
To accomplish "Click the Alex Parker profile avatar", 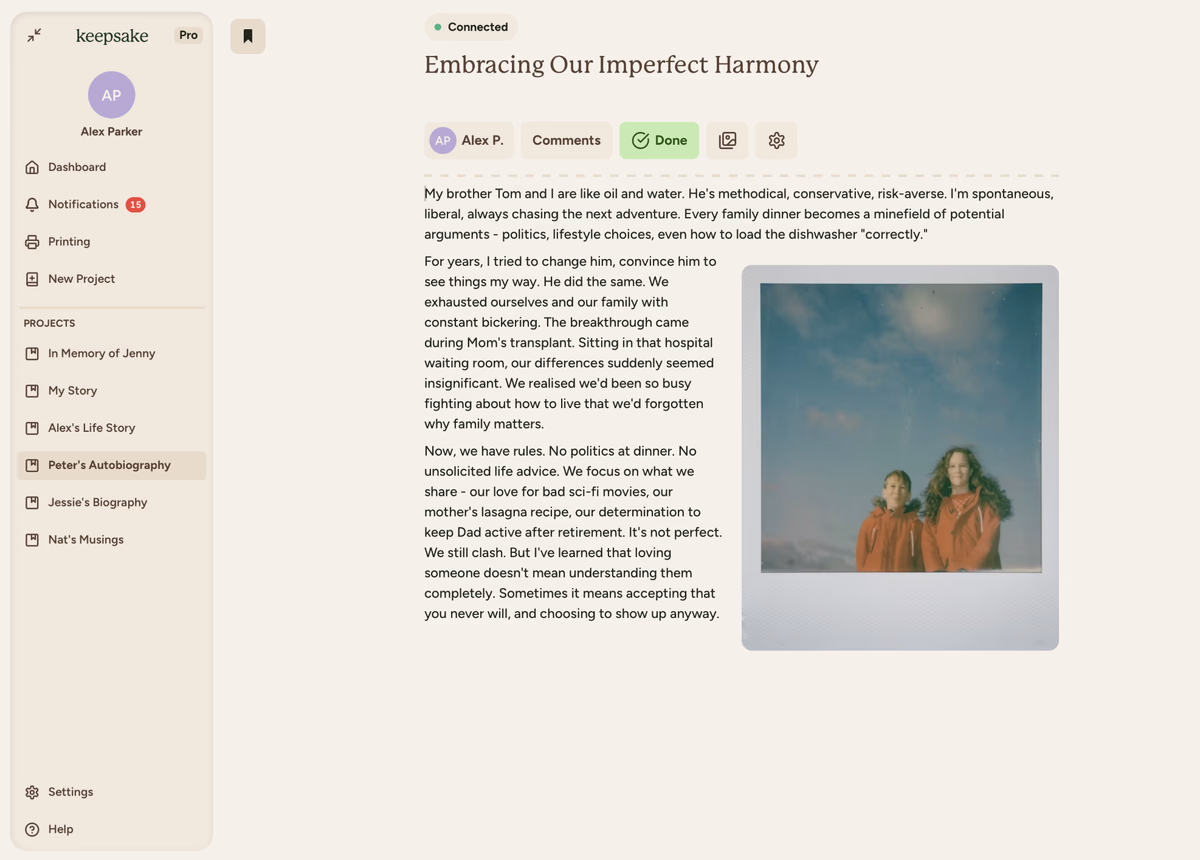I will click(111, 95).
